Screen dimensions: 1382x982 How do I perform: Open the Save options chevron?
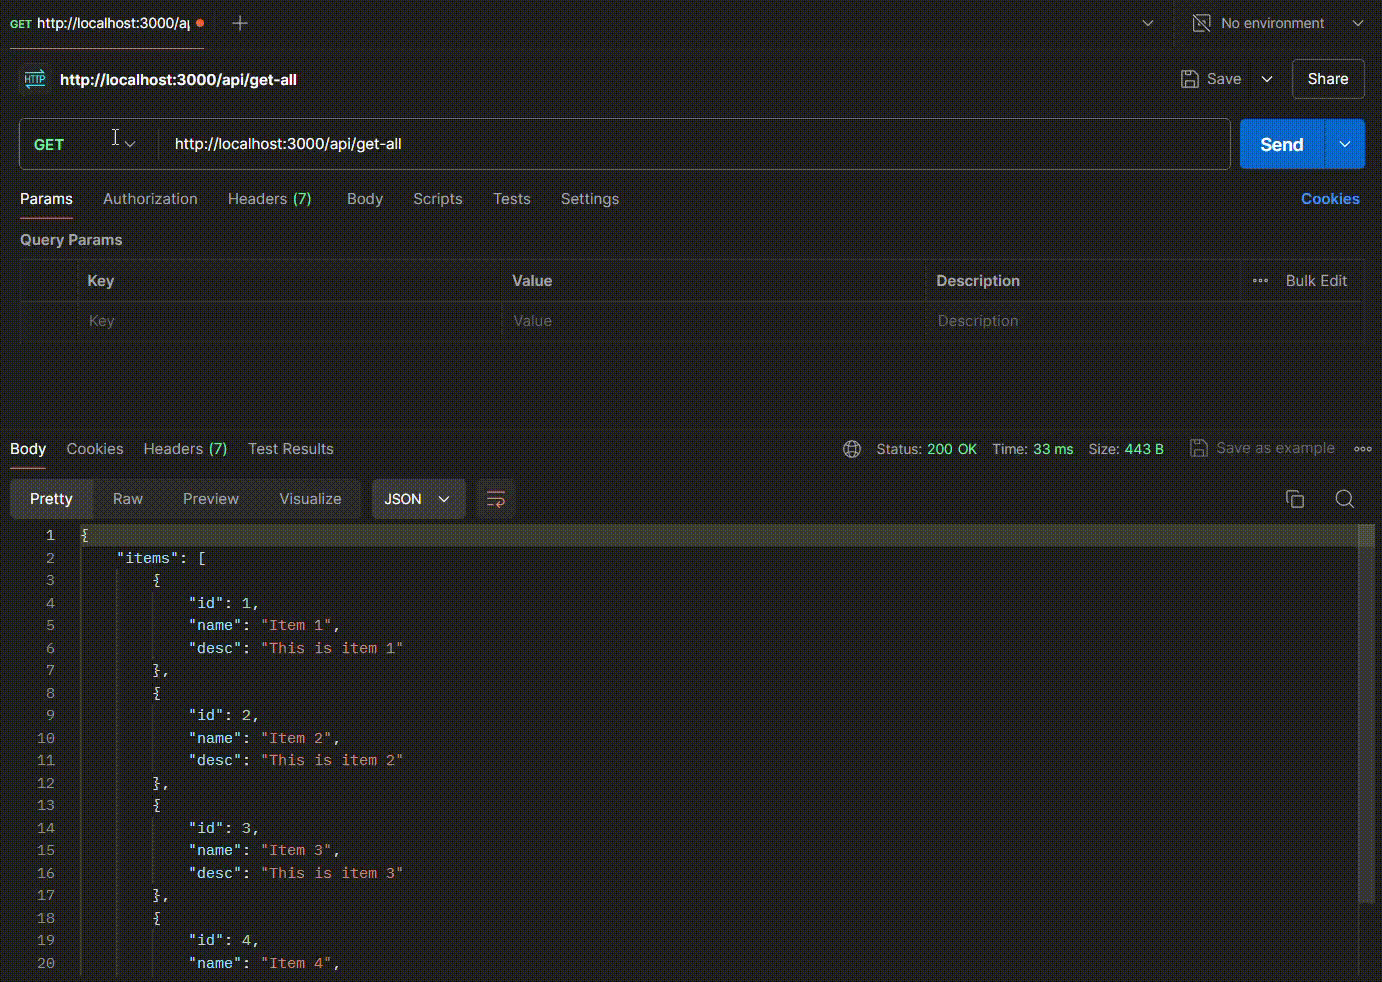point(1267,79)
